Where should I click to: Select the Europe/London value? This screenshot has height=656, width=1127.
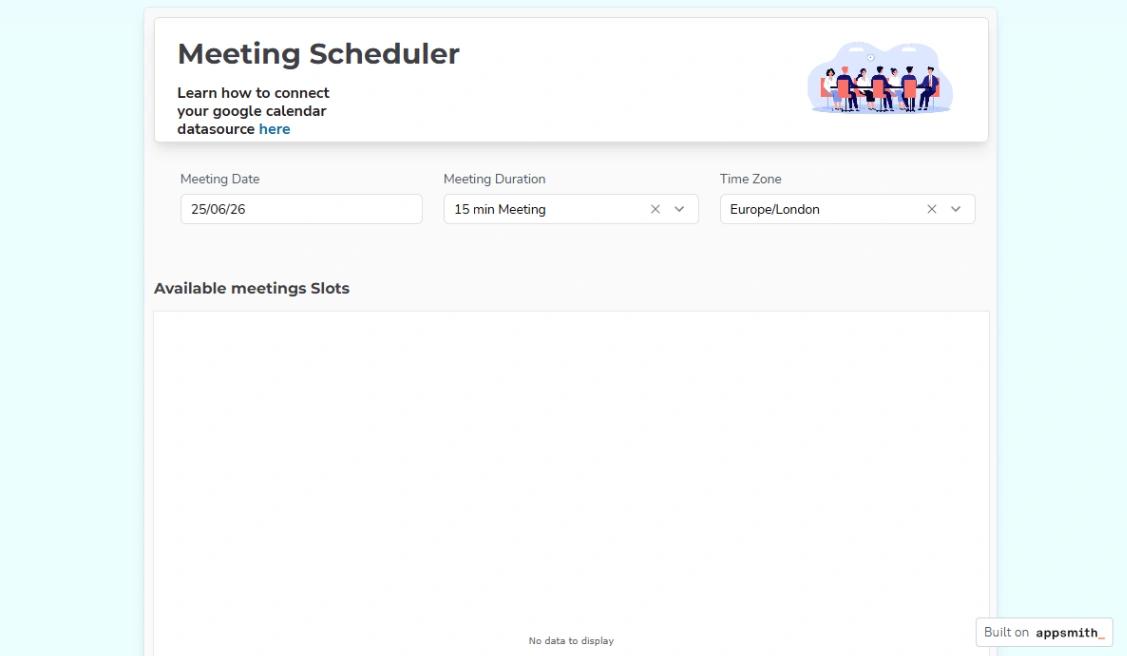click(x=775, y=209)
